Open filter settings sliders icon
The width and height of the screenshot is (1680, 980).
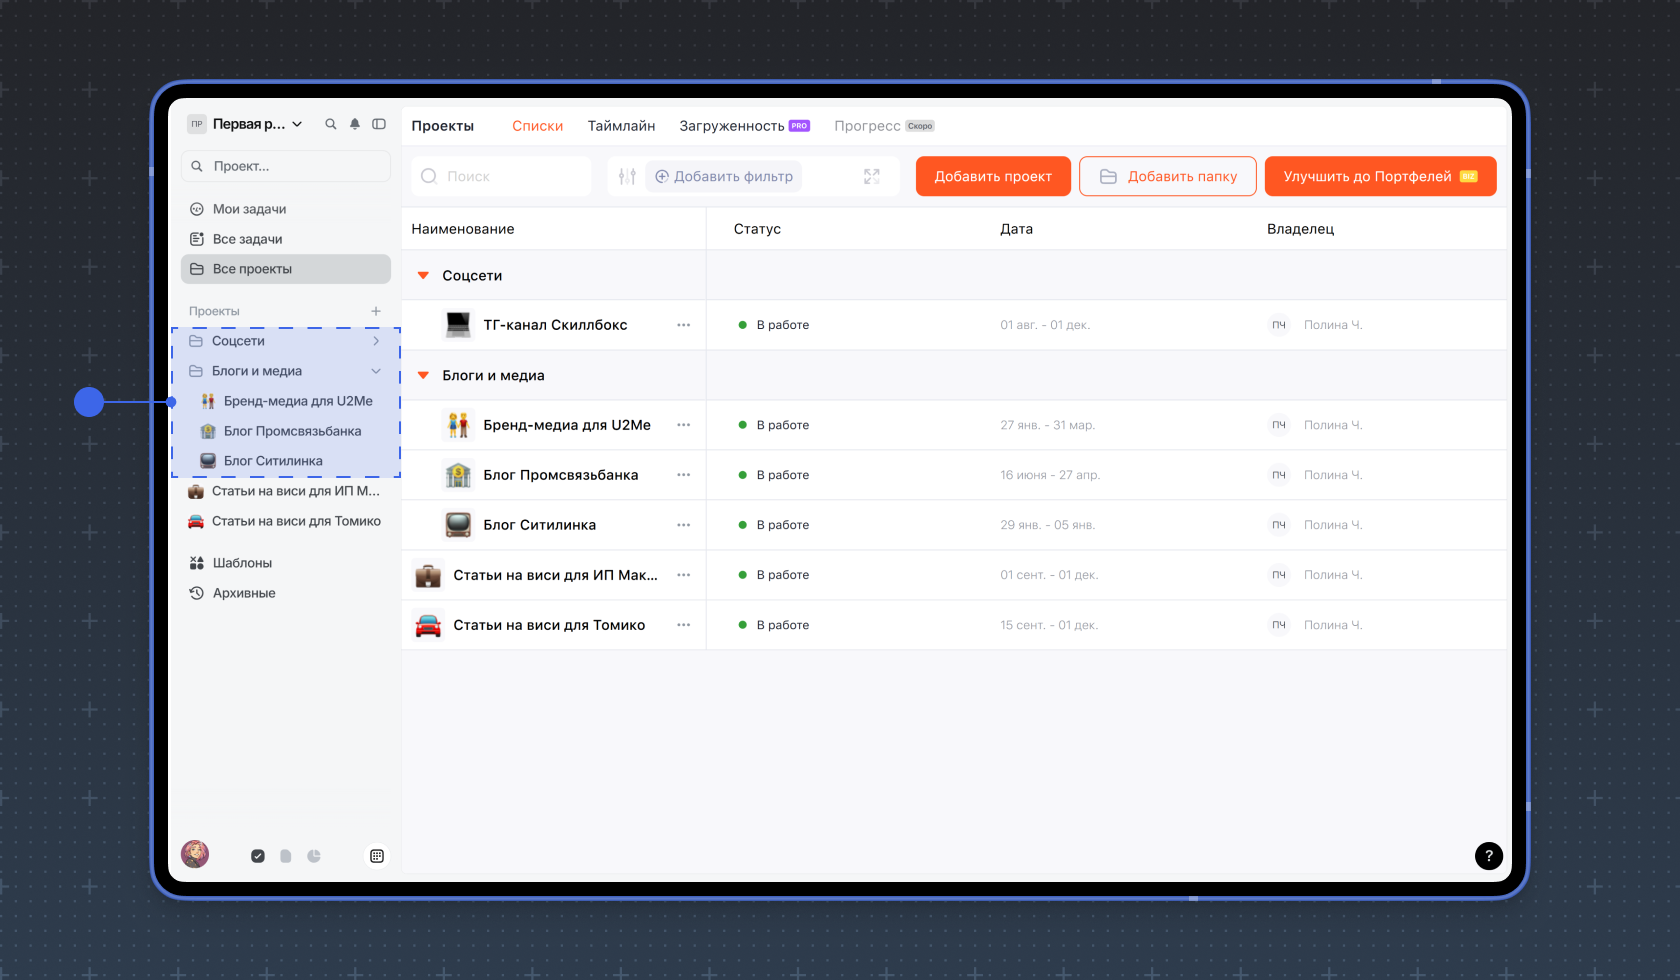coord(627,176)
